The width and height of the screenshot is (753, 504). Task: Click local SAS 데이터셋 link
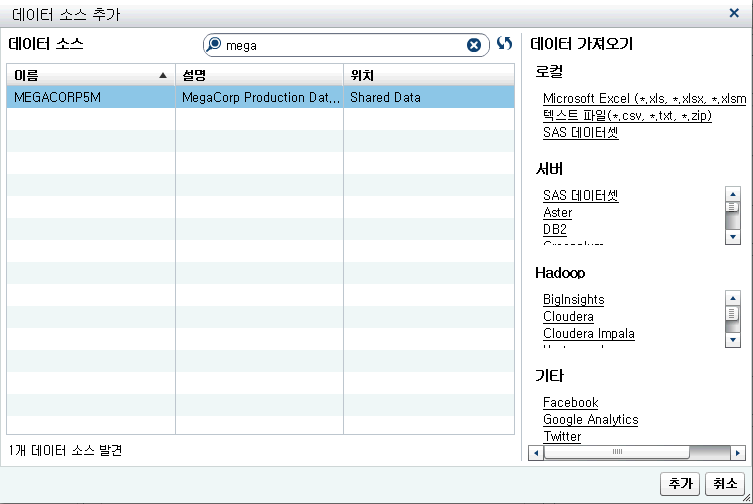click(580, 133)
